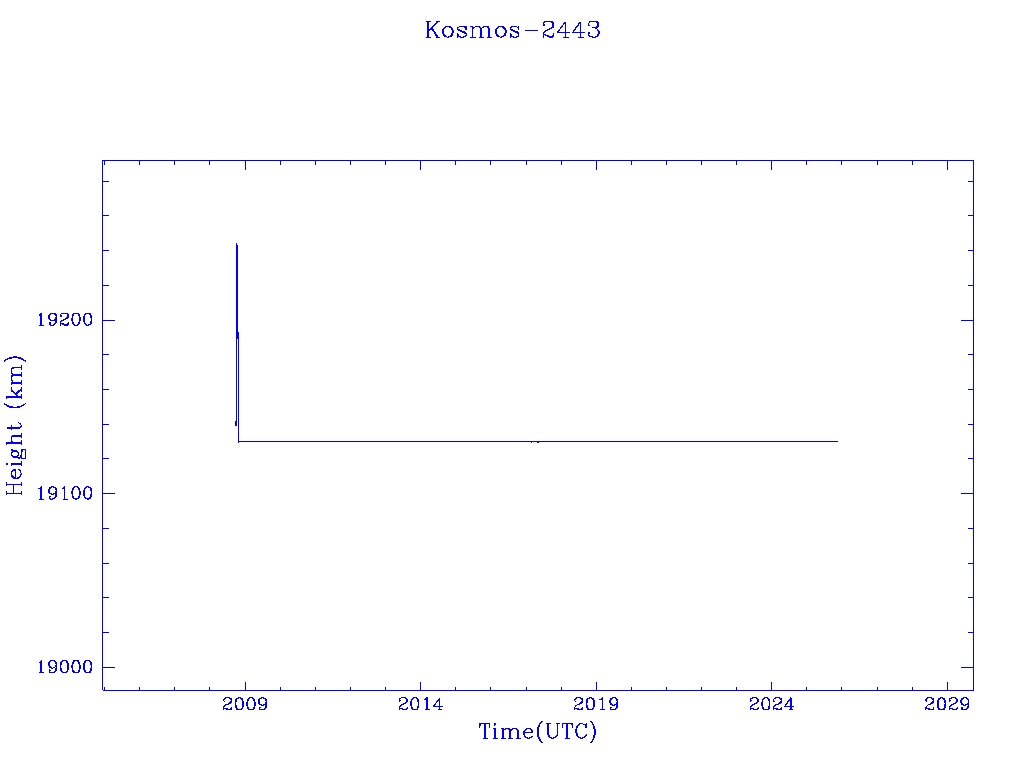Click the top of the height spike
This screenshot has width=1024, height=768.
tap(236, 244)
